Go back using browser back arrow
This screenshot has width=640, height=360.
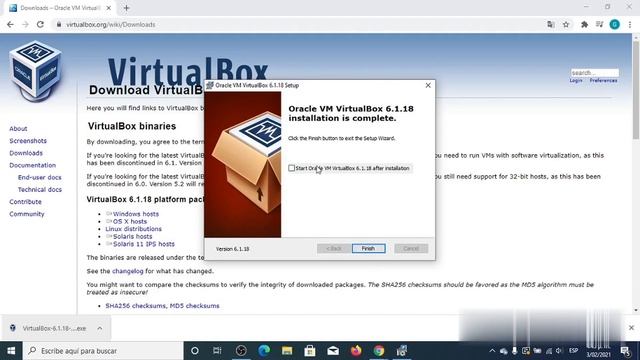pos(10,24)
